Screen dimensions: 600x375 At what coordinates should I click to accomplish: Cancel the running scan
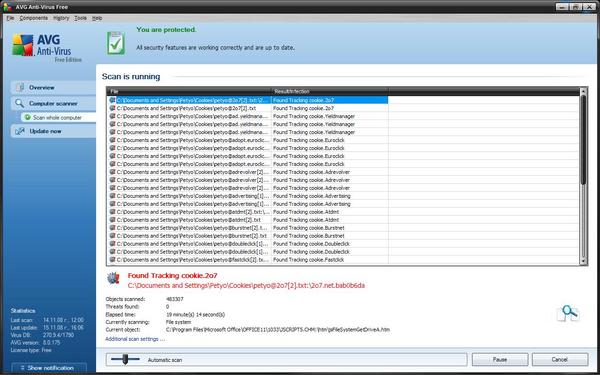pos(559,360)
